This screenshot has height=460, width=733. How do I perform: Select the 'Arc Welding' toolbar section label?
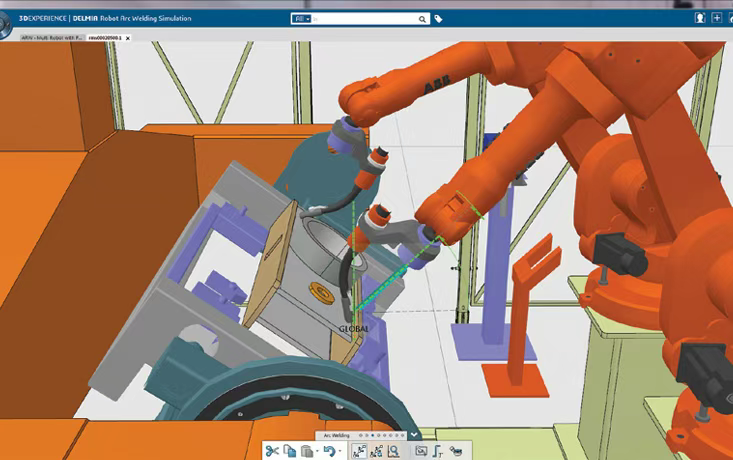click(337, 435)
